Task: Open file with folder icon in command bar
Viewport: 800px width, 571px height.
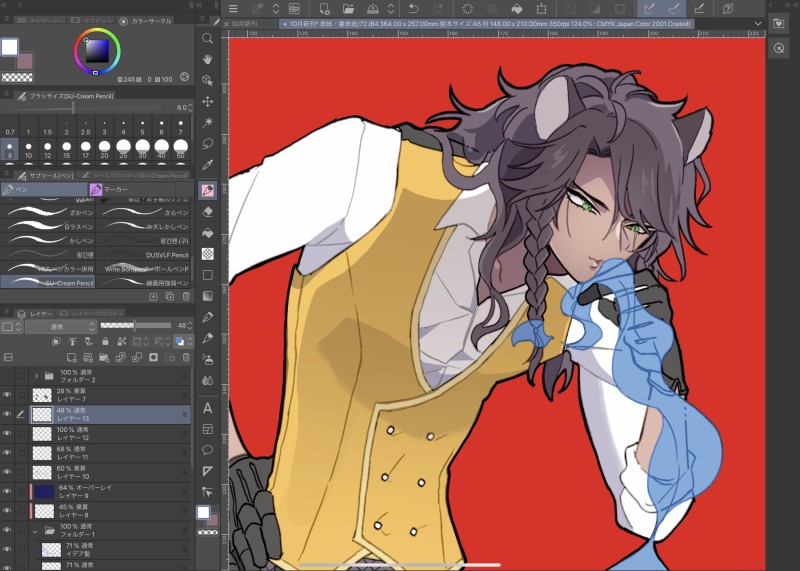Action: coord(348,8)
